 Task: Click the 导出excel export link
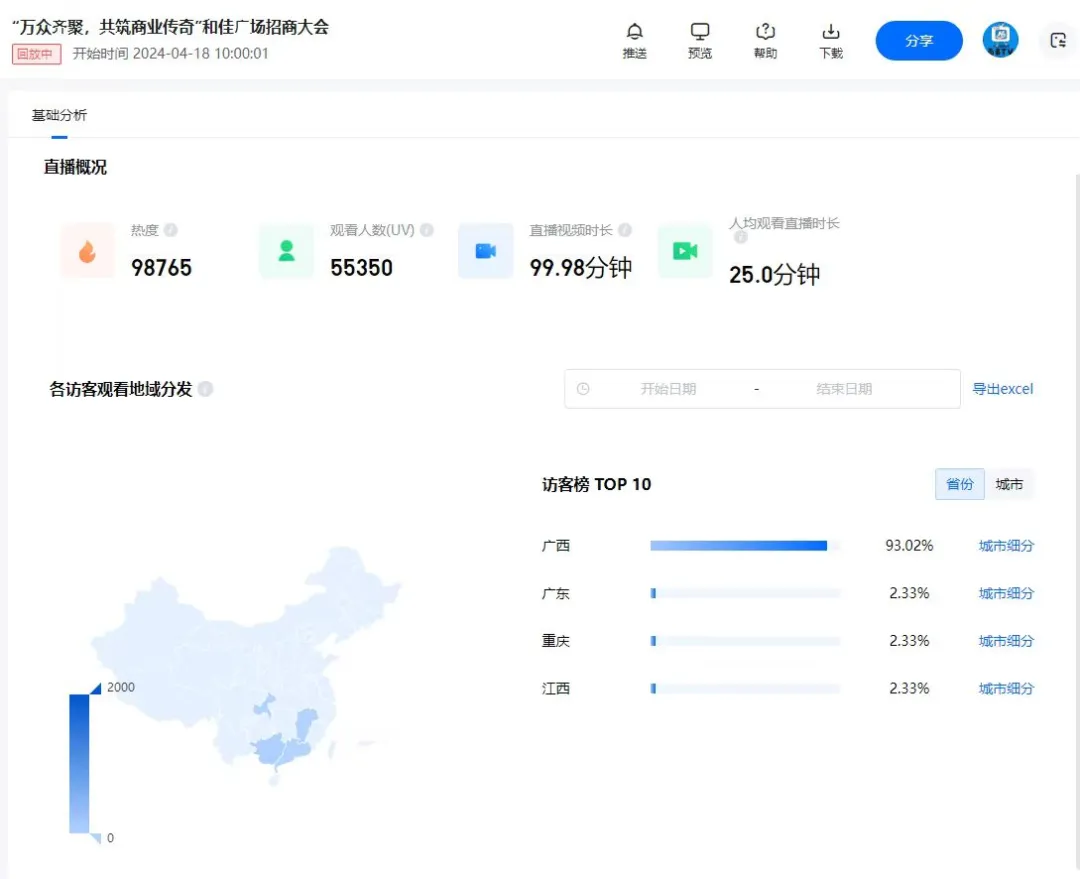tap(1003, 389)
